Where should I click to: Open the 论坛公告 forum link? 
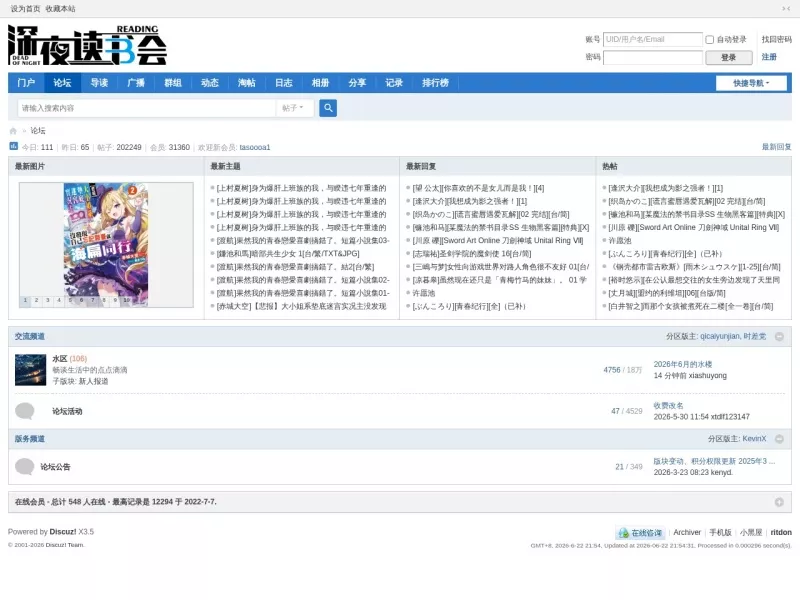click(x=55, y=467)
